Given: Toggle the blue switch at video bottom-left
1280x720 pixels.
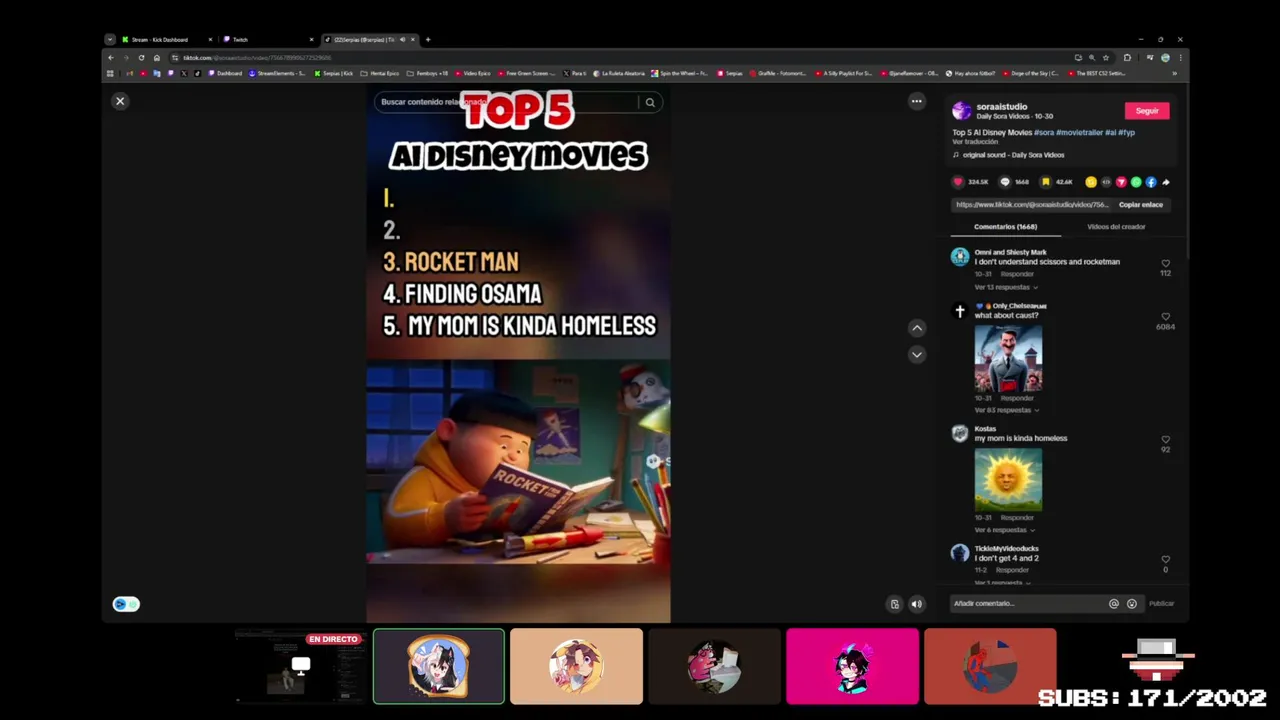Looking at the screenshot, I should point(126,604).
